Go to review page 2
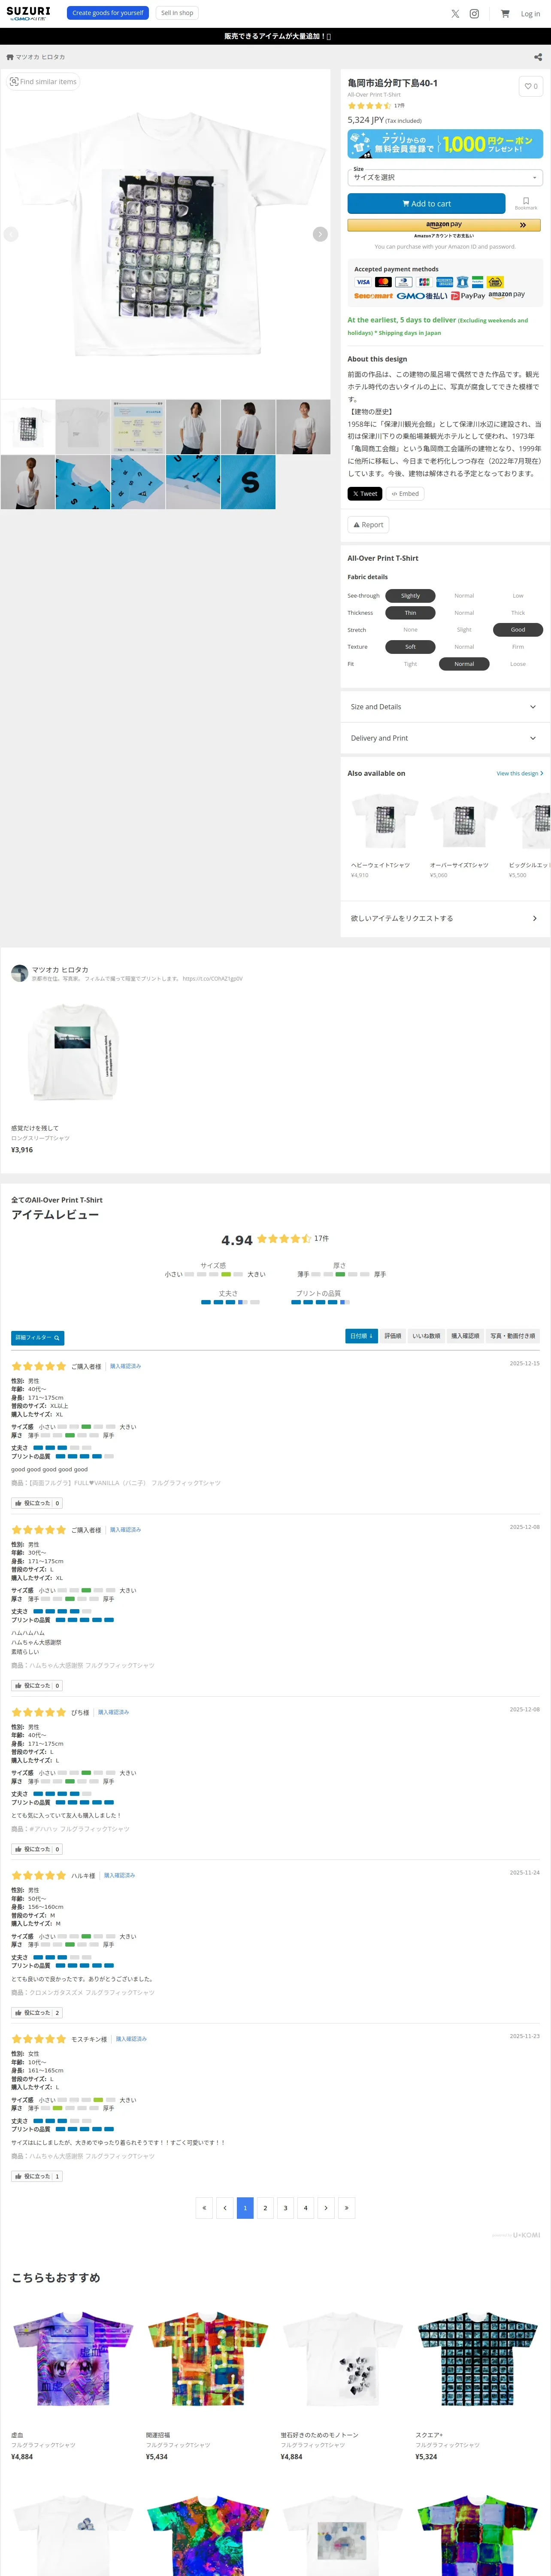The width and height of the screenshot is (551, 2576). (x=265, y=2208)
